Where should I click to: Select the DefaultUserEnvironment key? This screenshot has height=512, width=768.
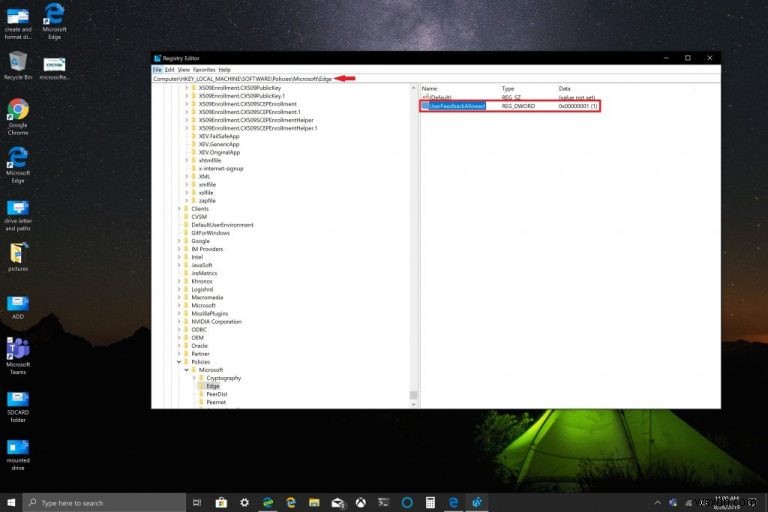tap(222, 225)
